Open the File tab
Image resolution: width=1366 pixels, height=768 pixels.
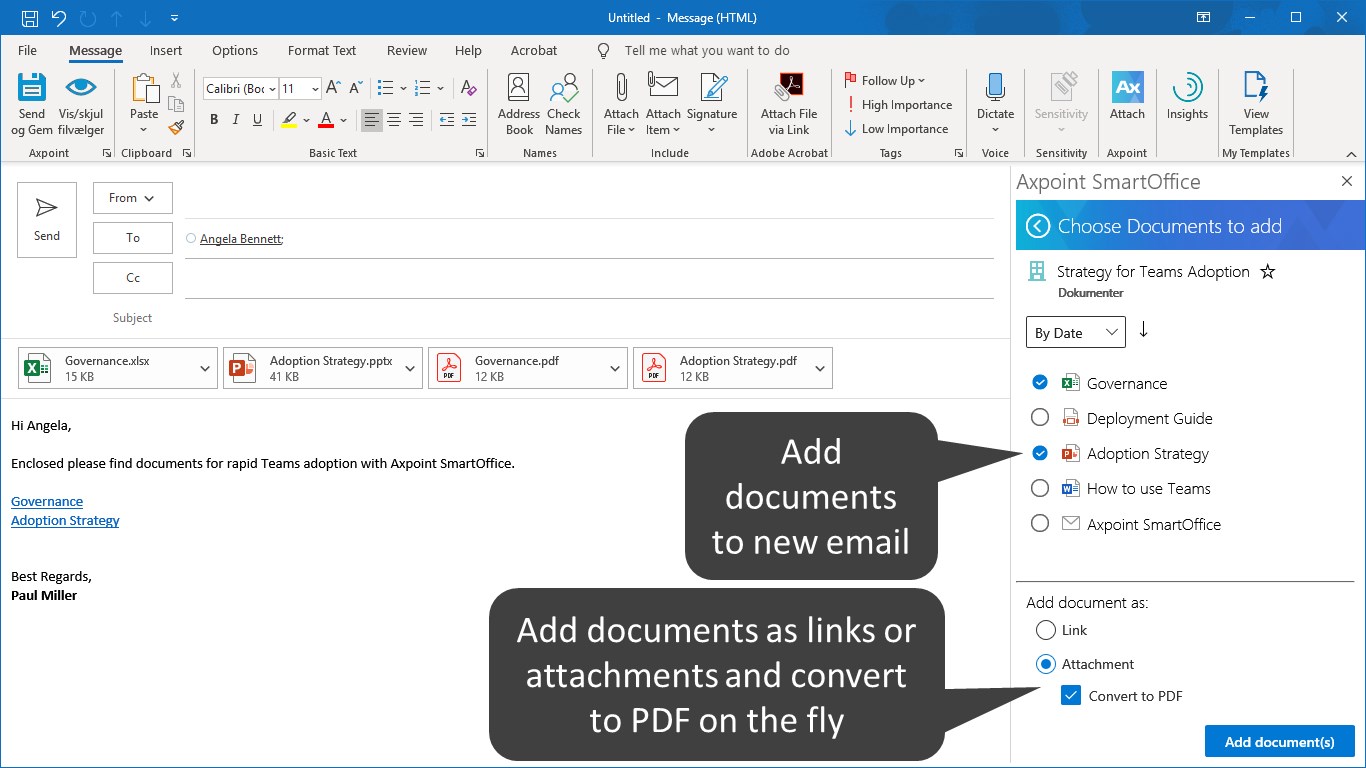point(27,50)
